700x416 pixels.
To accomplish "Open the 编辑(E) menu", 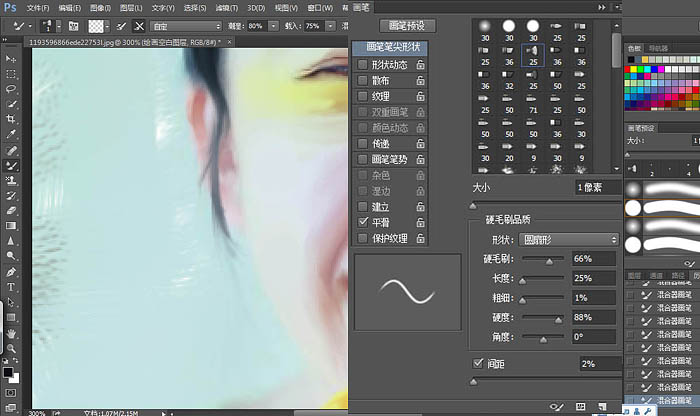I will 70,8.
